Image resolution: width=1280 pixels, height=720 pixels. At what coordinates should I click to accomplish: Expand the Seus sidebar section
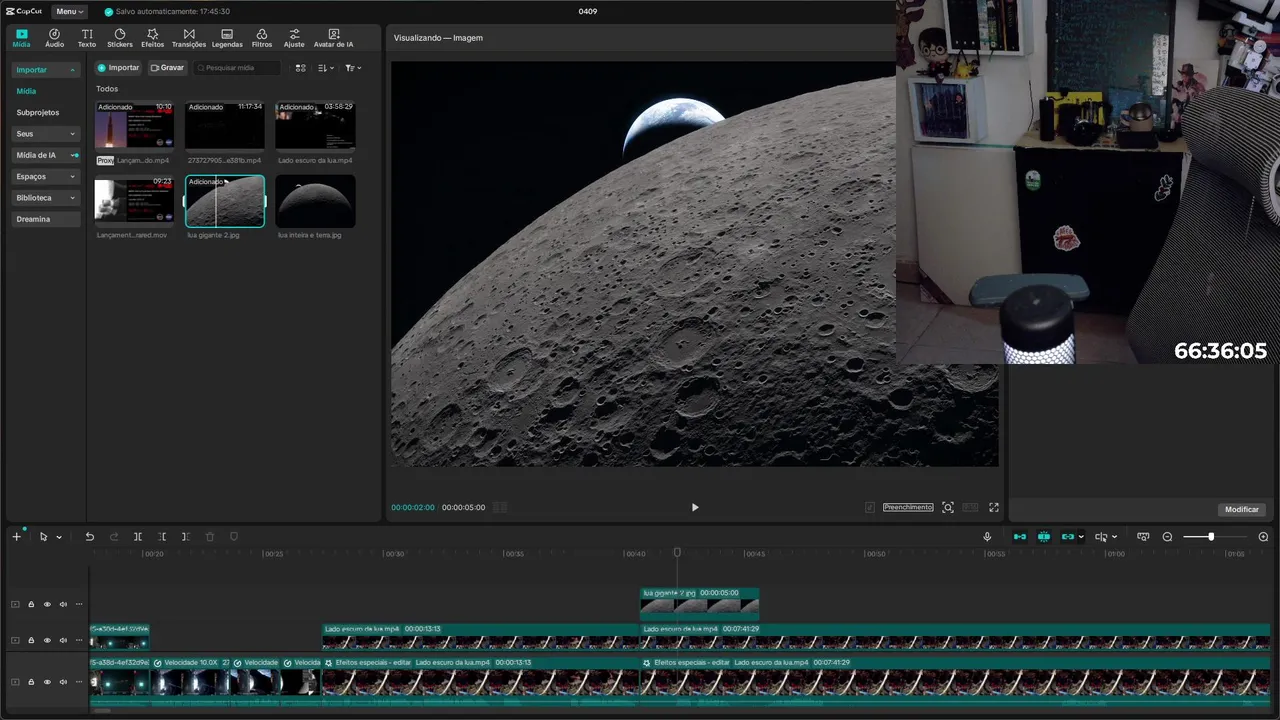(x=46, y=134)
